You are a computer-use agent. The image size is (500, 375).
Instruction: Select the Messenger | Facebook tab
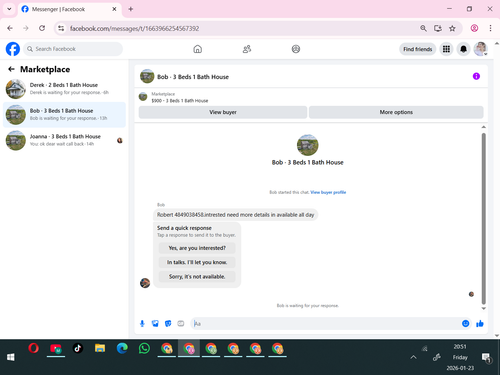pyautogui.click(x=69, y=9)
